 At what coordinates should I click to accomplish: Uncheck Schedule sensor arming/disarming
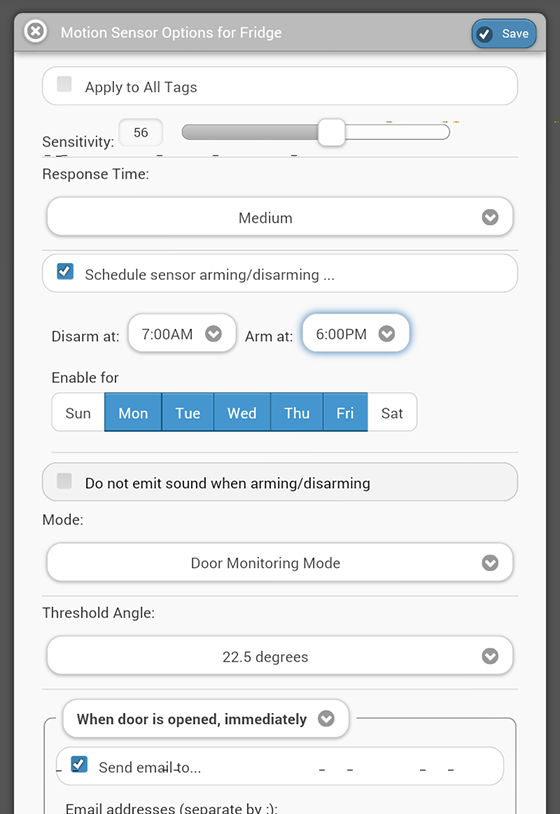65,272
